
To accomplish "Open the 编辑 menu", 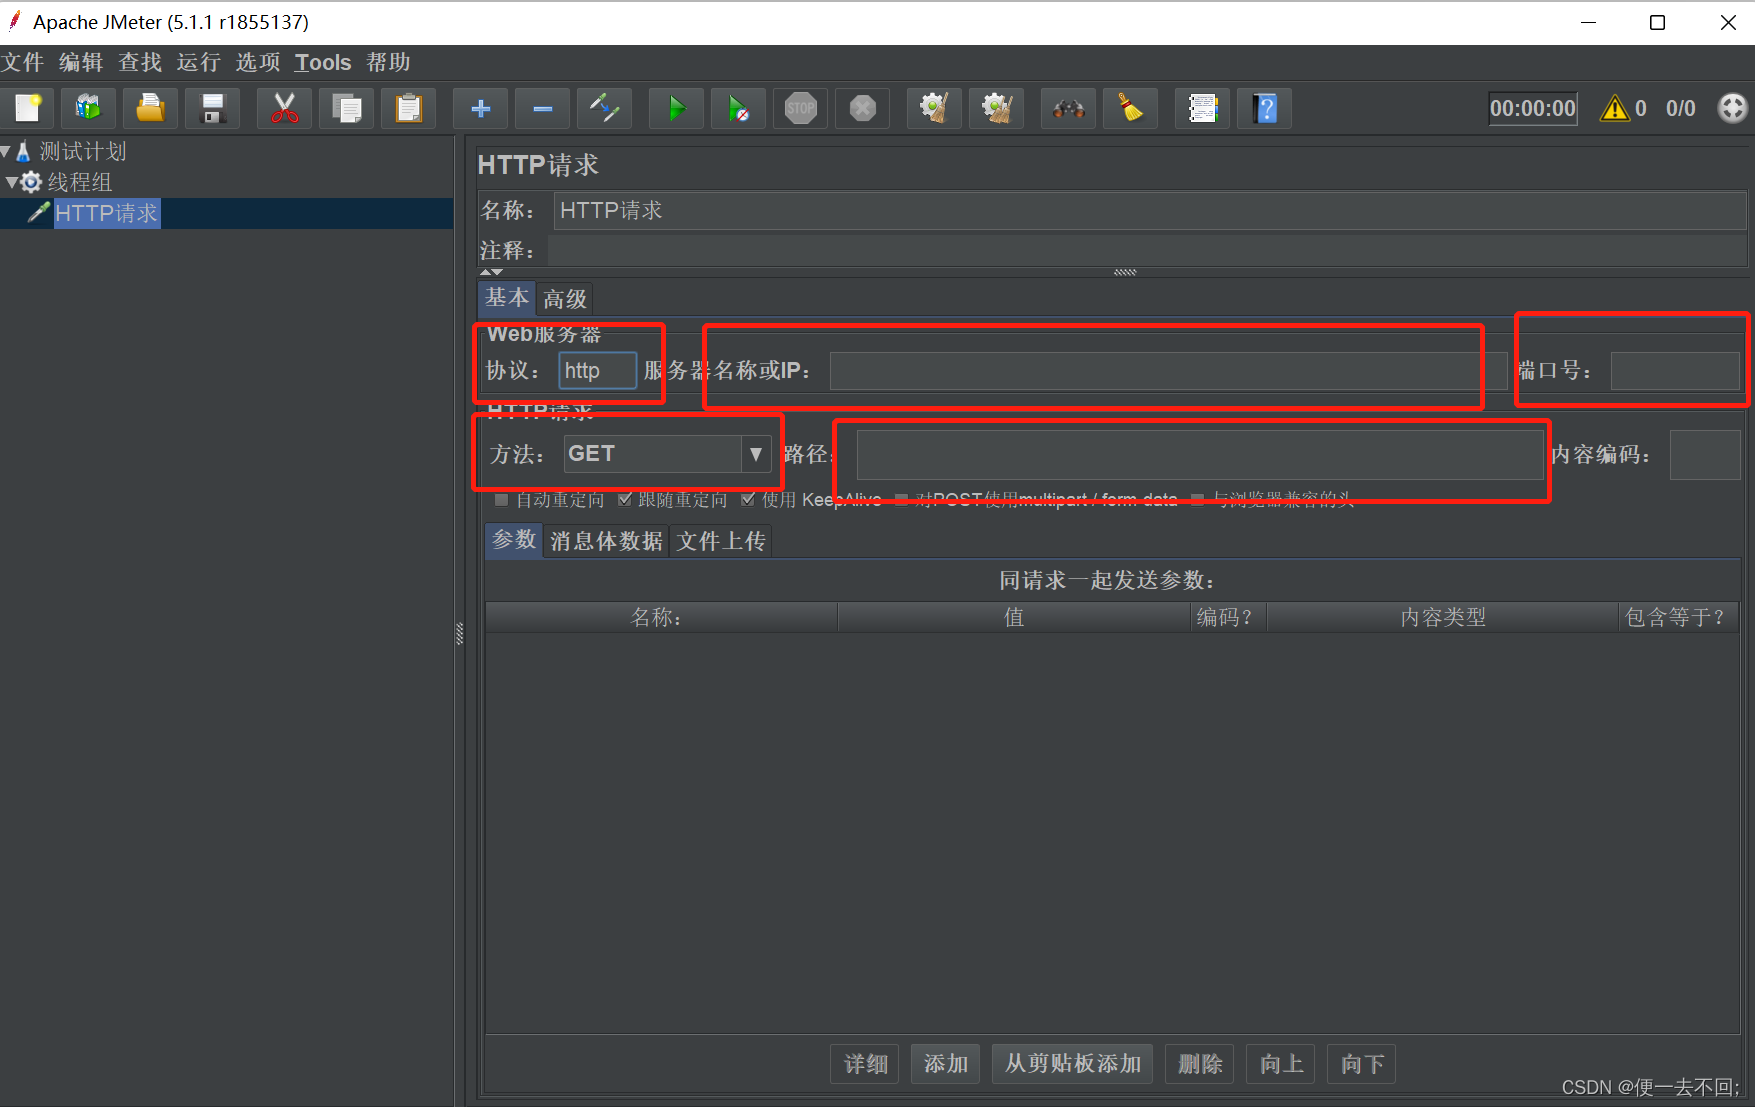I will [81, 62].
